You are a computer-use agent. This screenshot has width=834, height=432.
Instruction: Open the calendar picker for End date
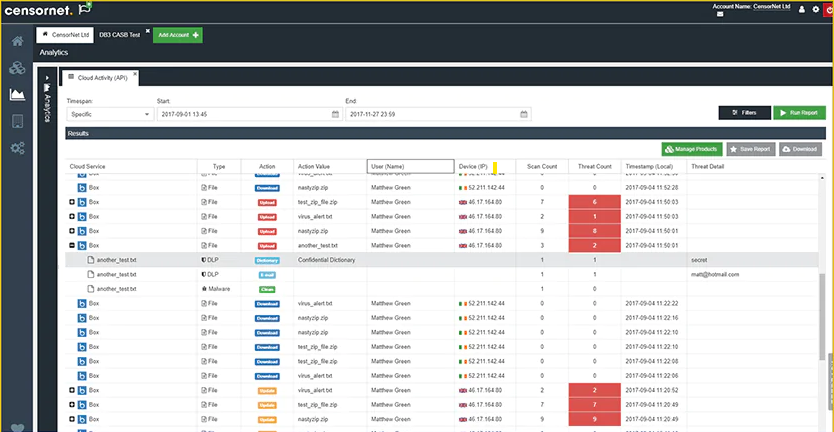[523, 114]
